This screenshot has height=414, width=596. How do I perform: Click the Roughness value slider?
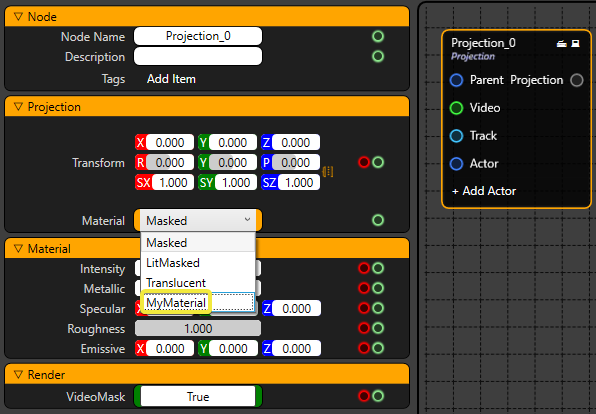198,328
